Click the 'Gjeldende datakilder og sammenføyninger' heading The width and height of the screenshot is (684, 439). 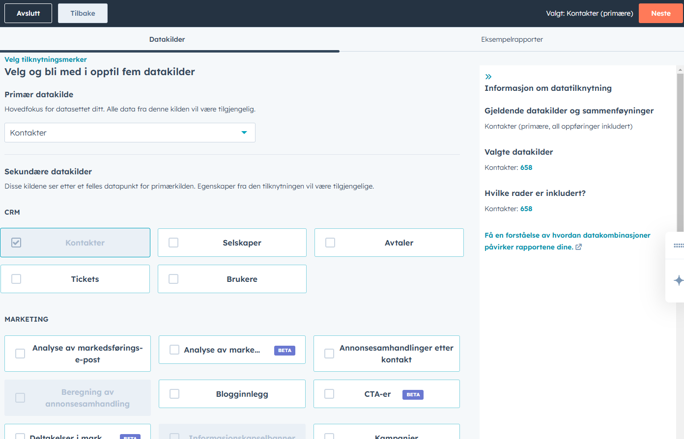click(x=569, y=111)
